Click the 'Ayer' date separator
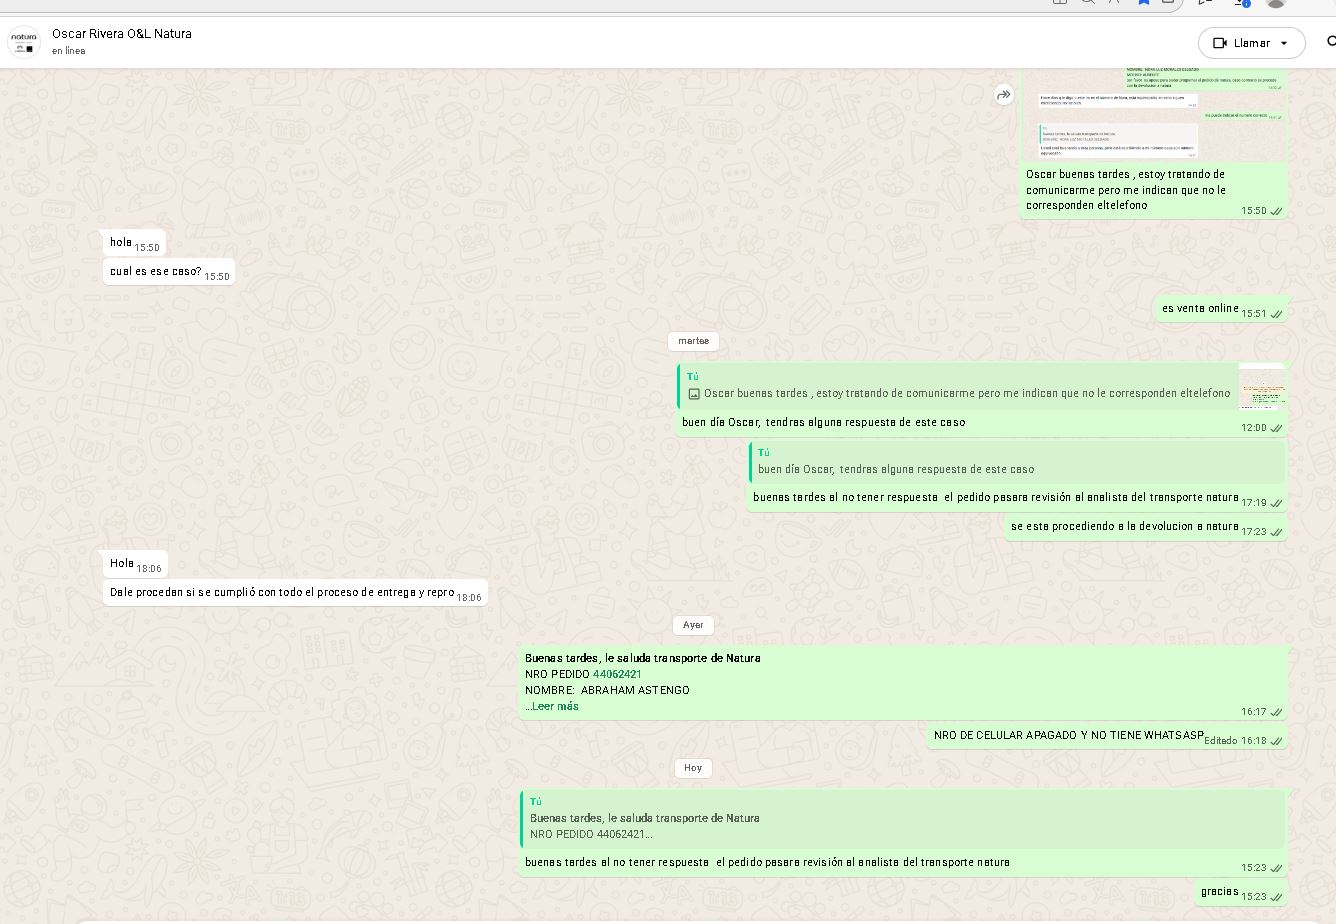Viewport: 1336px width, 924px height. (693, 625)
